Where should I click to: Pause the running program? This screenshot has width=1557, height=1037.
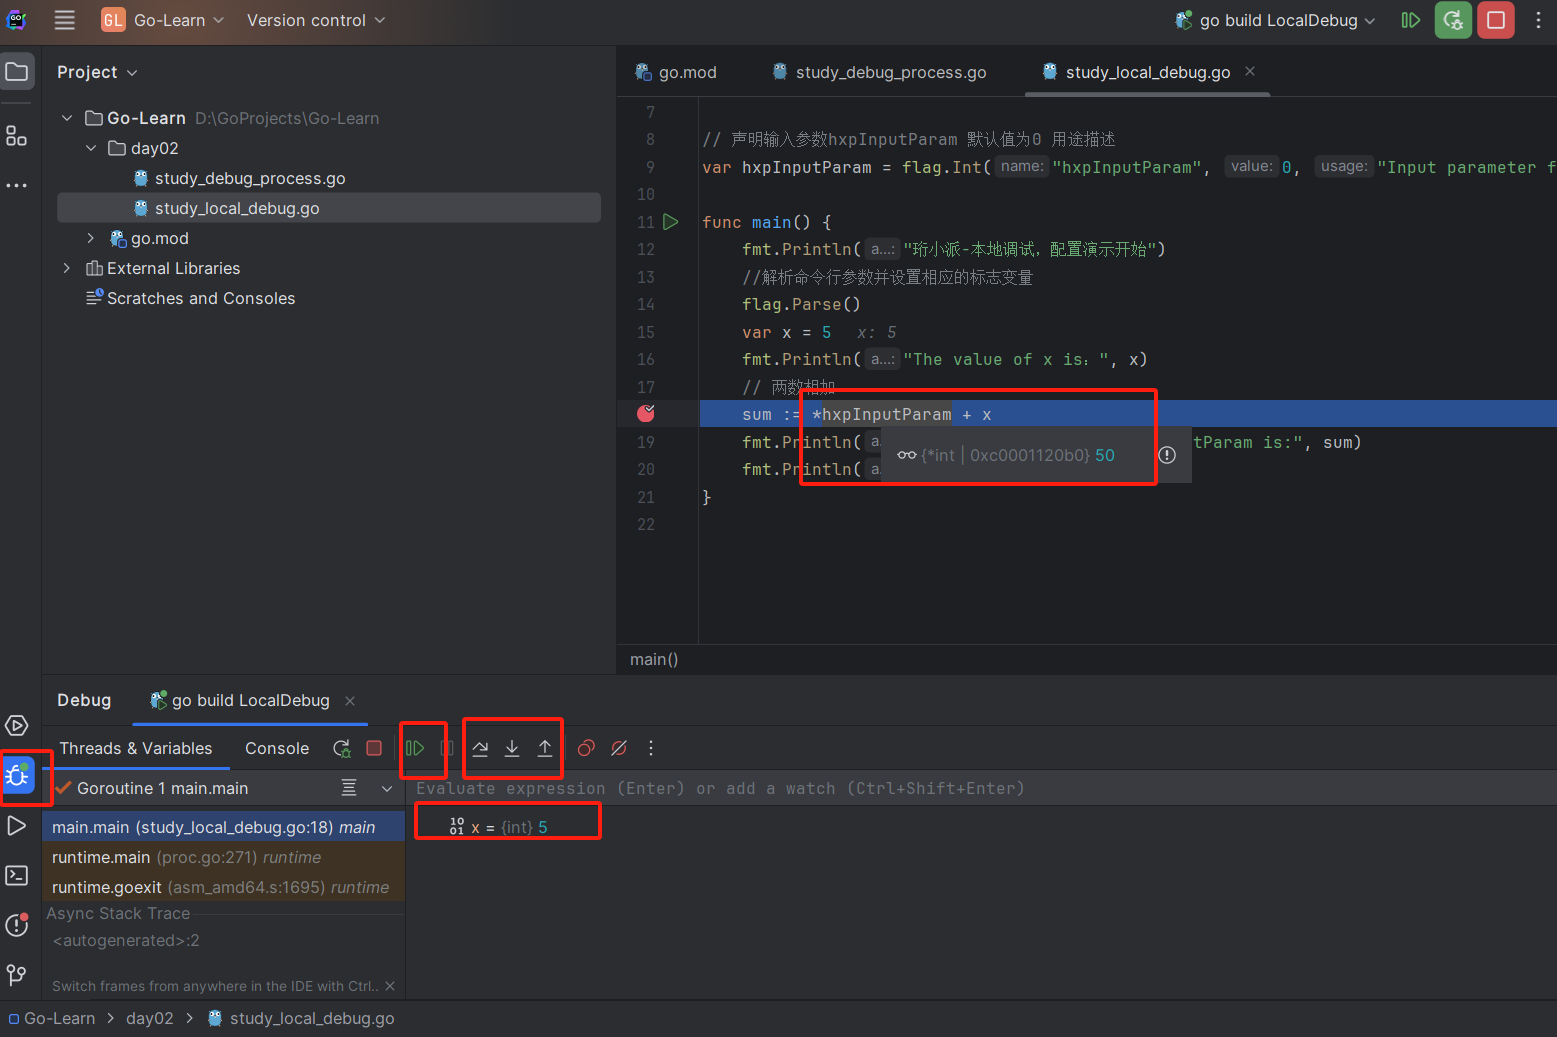(x=448, y=748)
